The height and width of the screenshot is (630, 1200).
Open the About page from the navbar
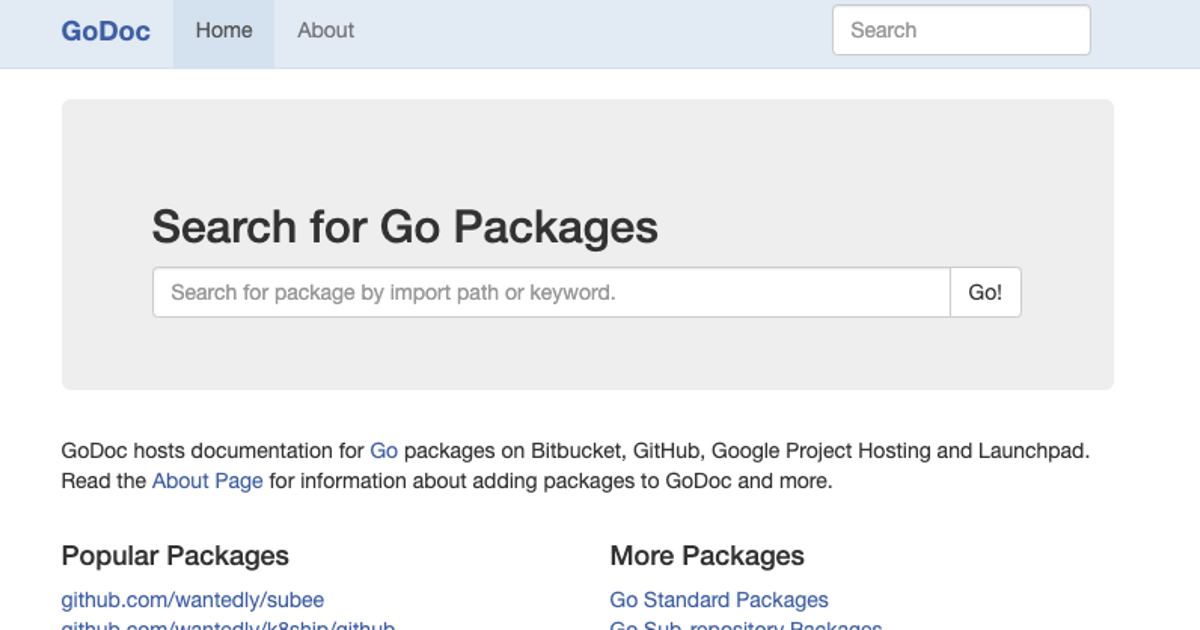[x=325, y=30]
